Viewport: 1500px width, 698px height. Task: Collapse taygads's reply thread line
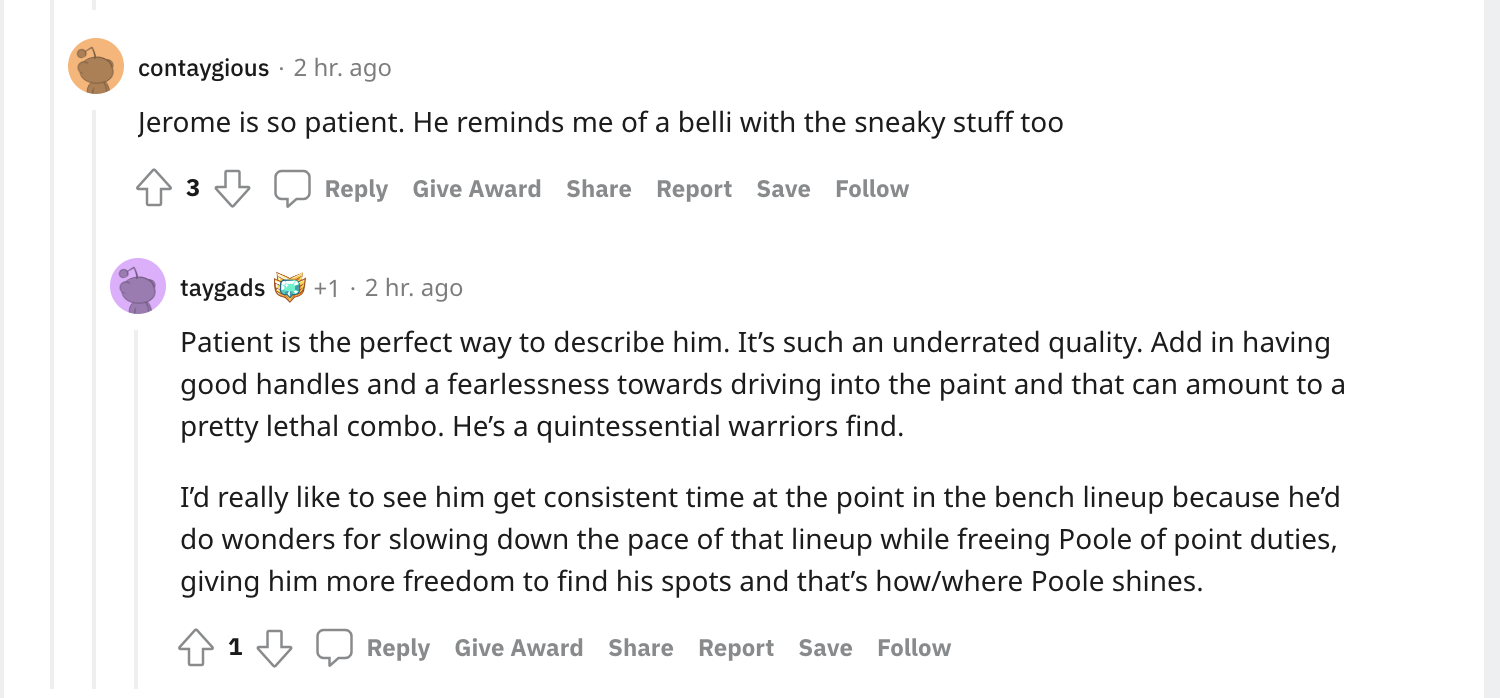tap(137, 500)
